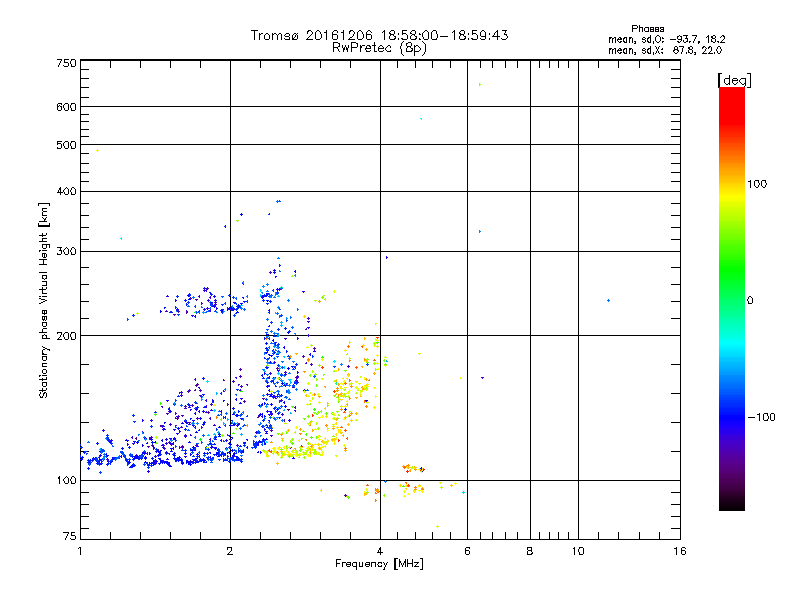
Task: Click the black bottom of the phase colorbar
Action: (x=732, y=503)
